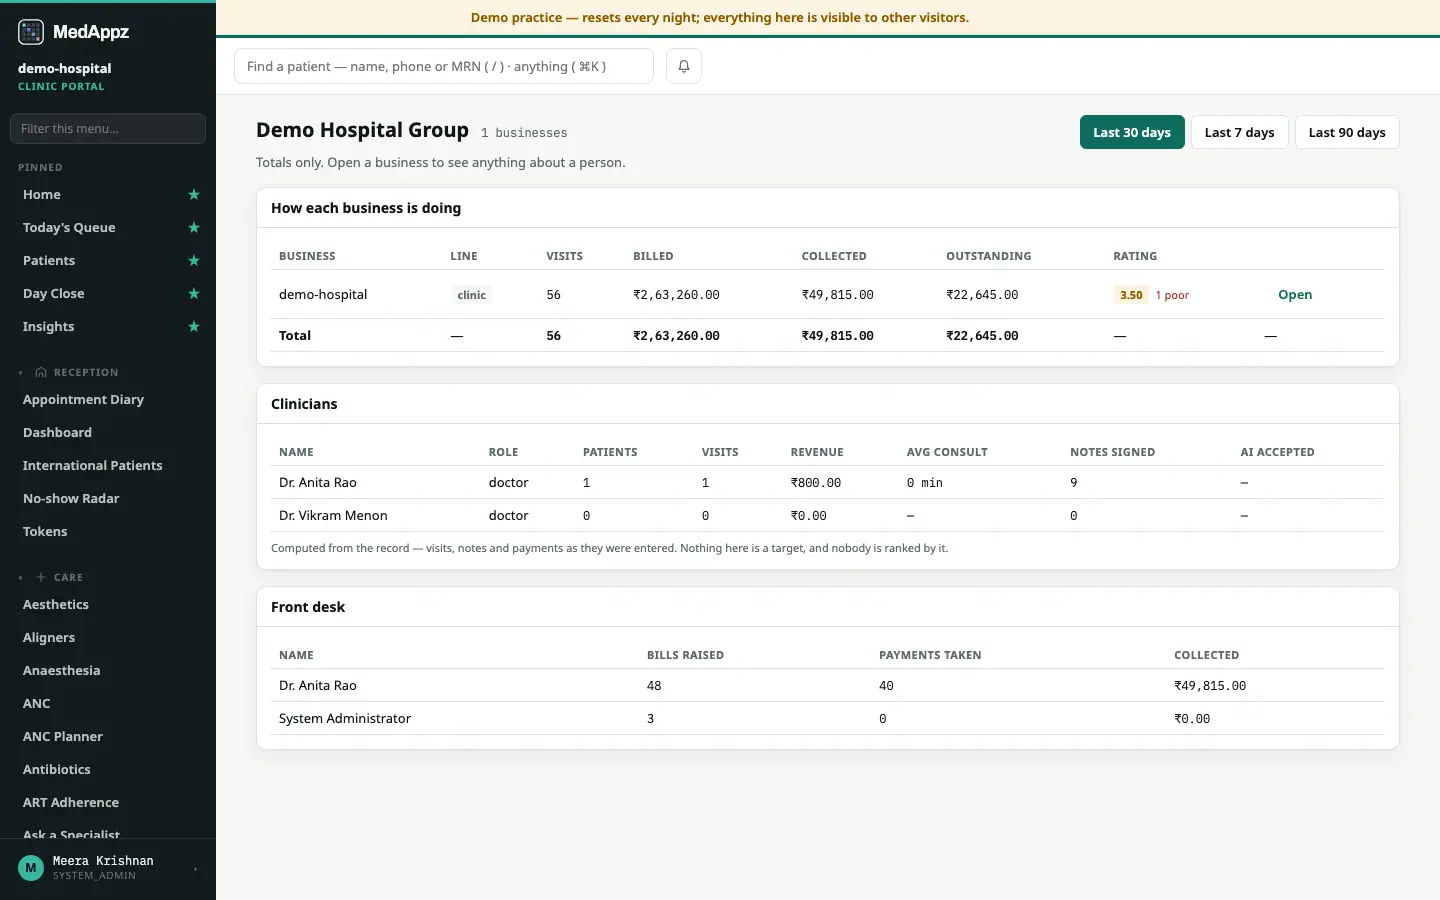Click the 3.50 rating badge
This screenshot has height=900, width=1440.
(x=1131, y=295)
